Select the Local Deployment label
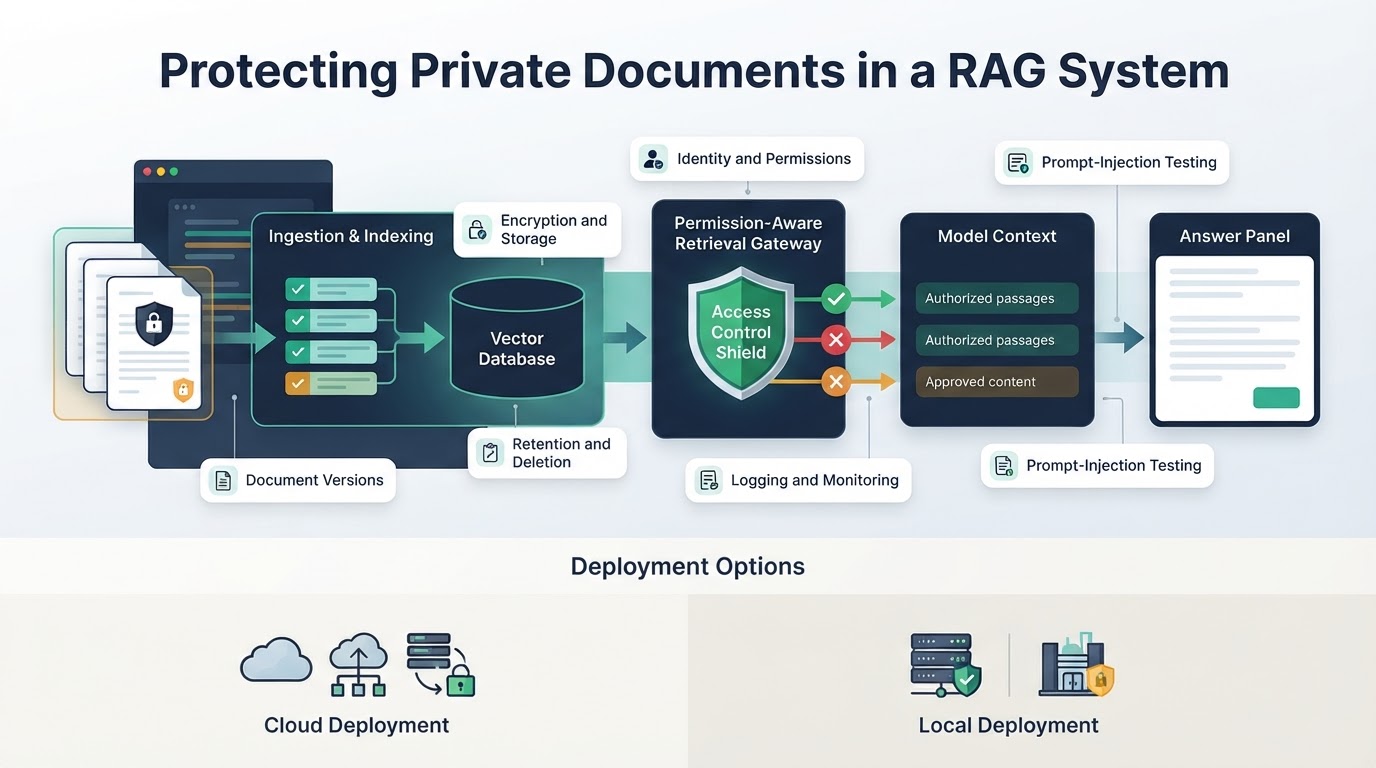The height and width of the screenshot is (768, 1376). [1009, 725]
